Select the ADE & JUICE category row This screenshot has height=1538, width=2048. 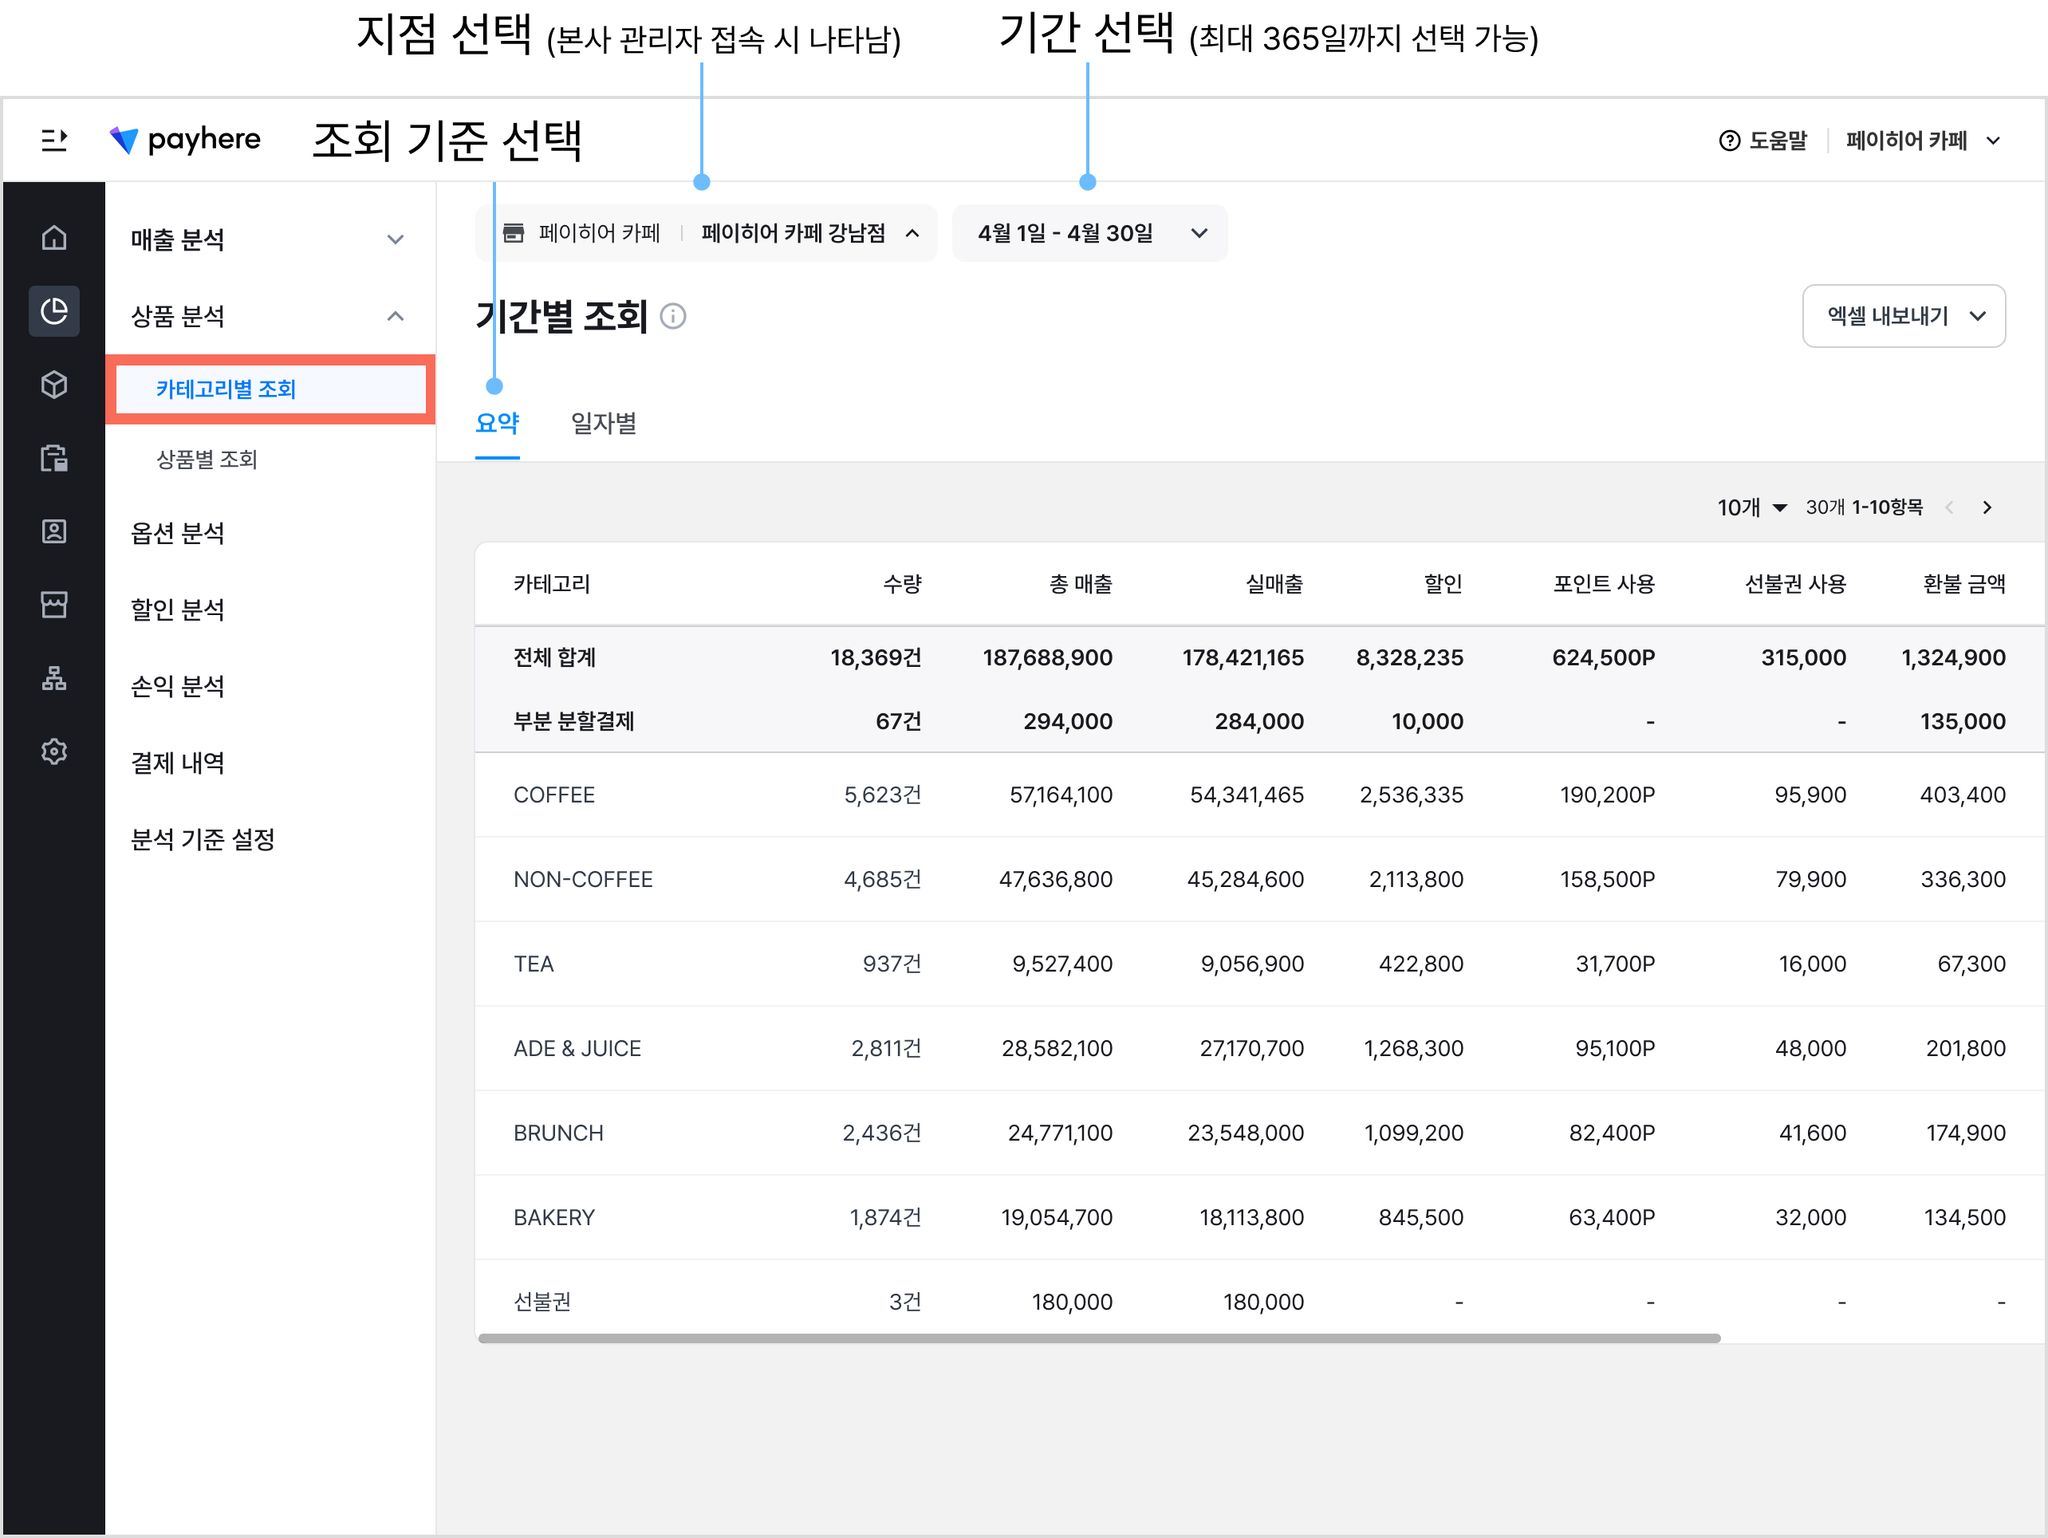1260,1049
